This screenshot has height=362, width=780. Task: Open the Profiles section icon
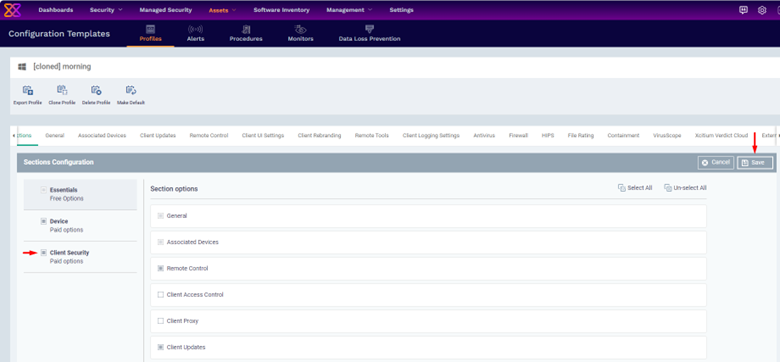tap(150, 29)
